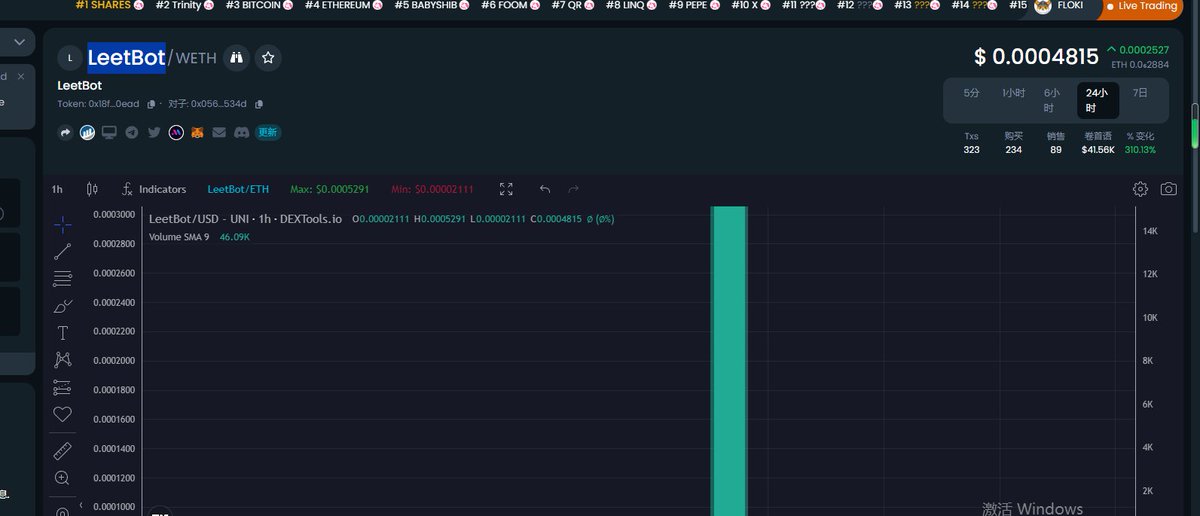The image size is (1200, 516).
Task: Add token to MetaMask fox icon
Action: (198, 132)
